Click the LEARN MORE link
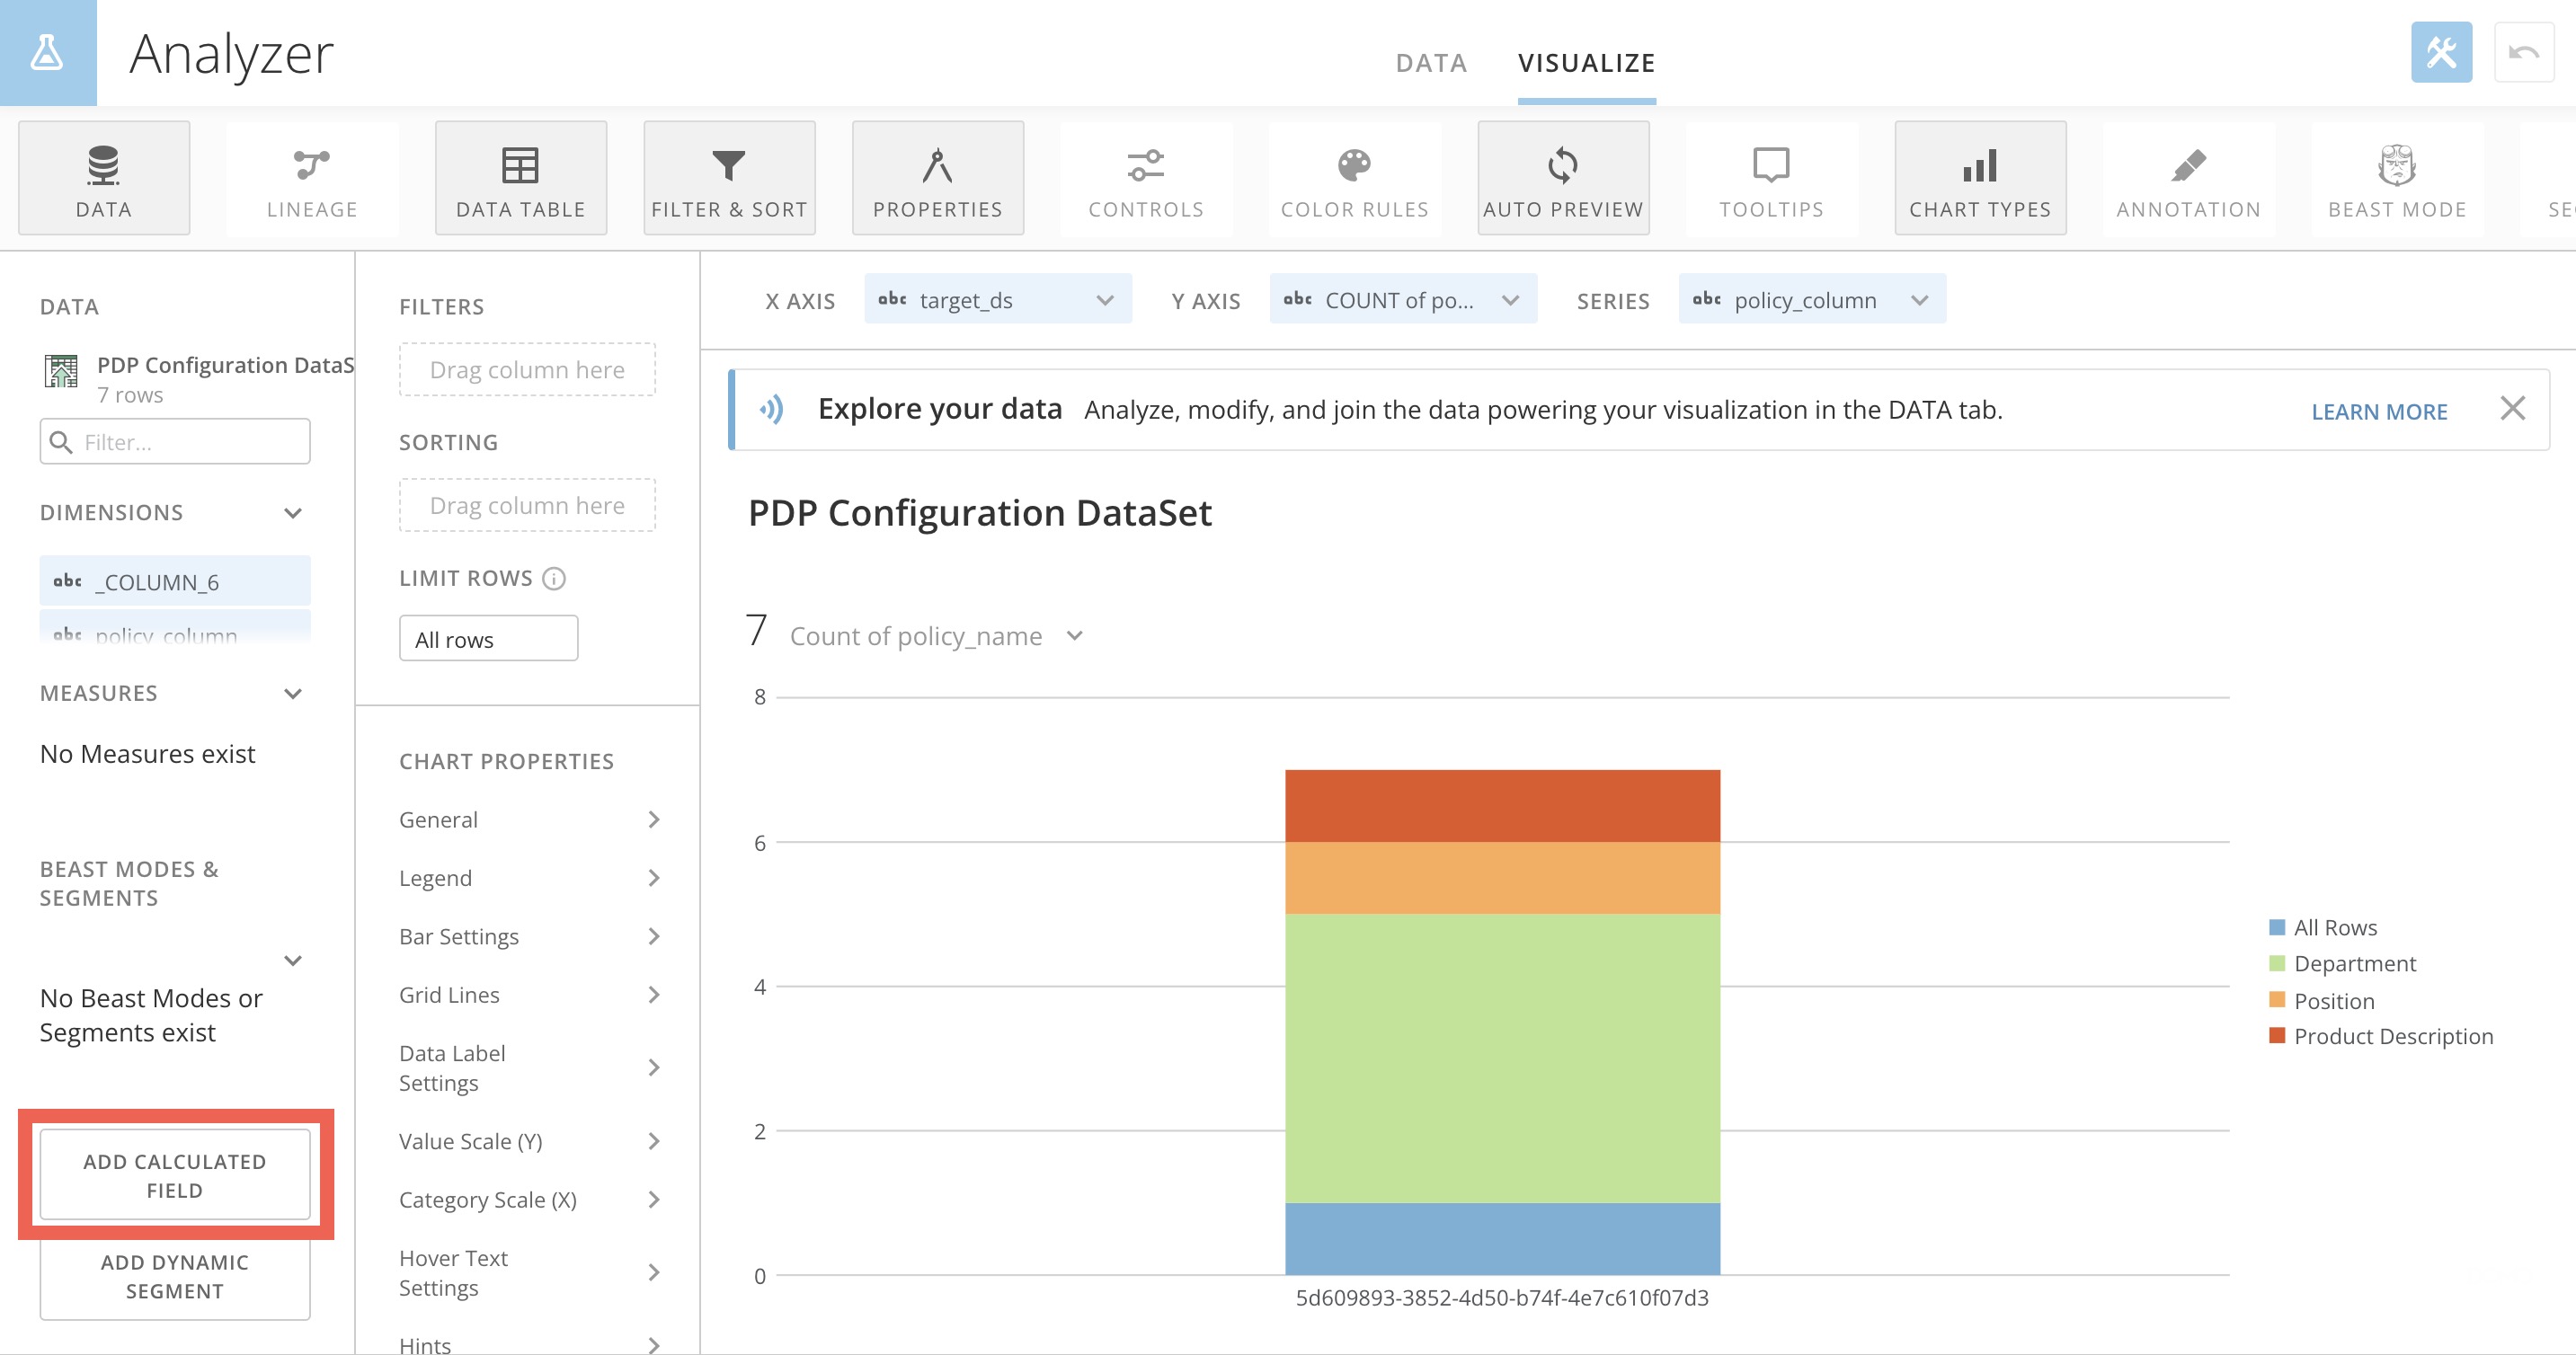This screenshot has width=2576, height=1355. click(x=2378, y=411)
